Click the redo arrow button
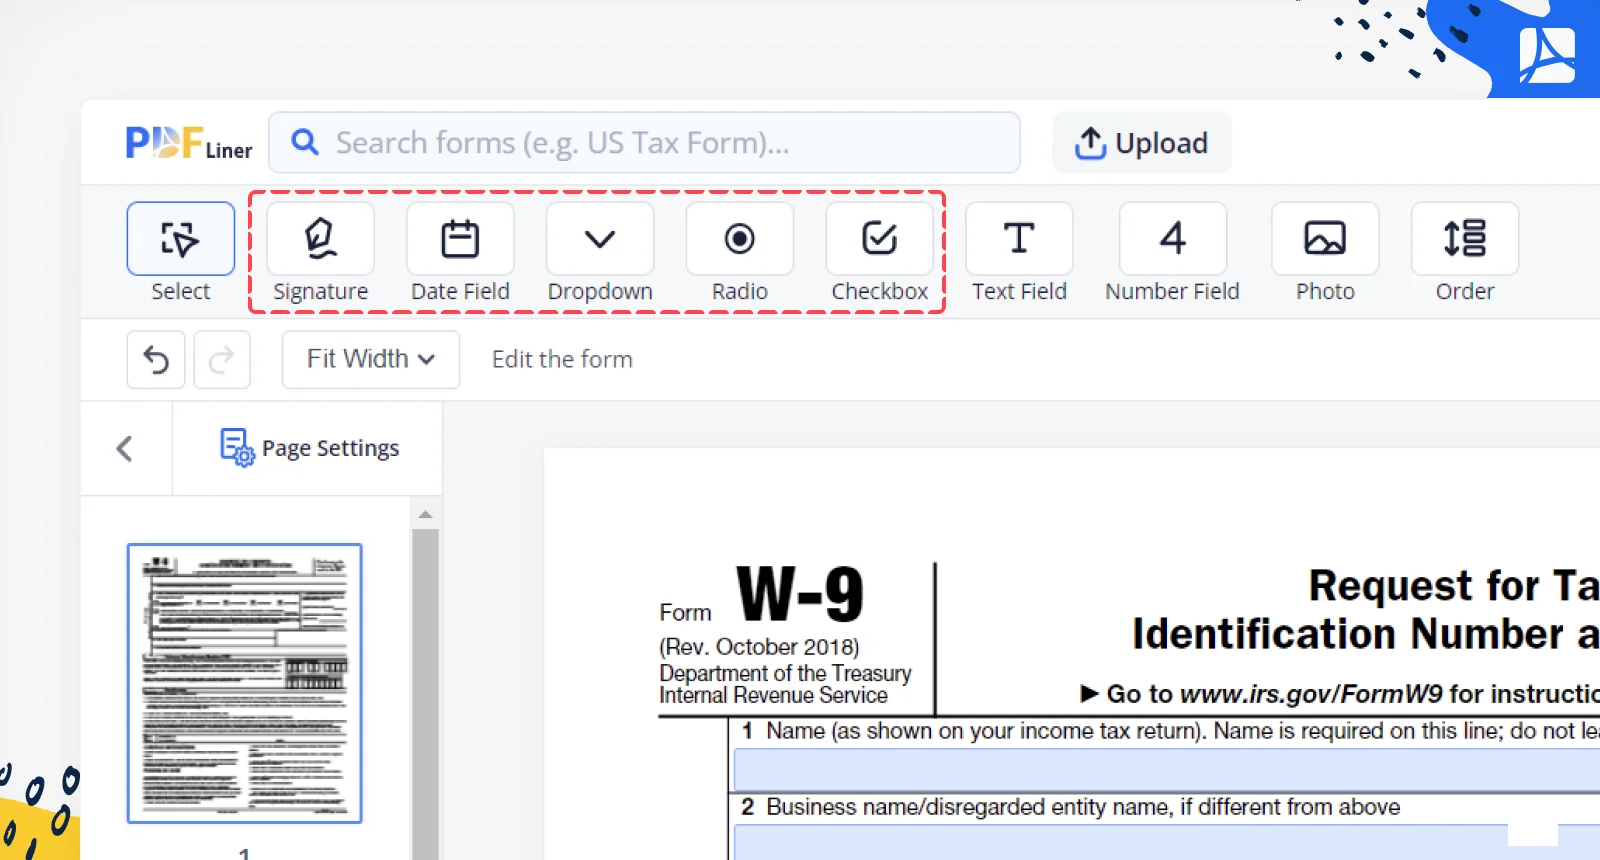The image size is (1600, 860). [221, 359]
